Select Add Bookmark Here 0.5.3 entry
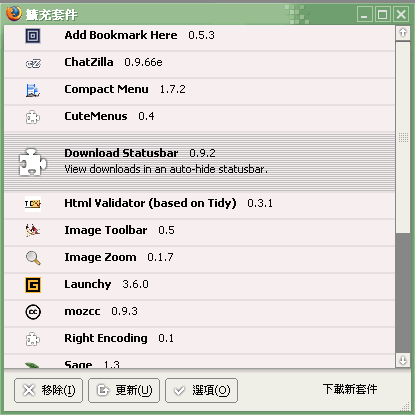This screenshot has height=415, width=415. 199,38
